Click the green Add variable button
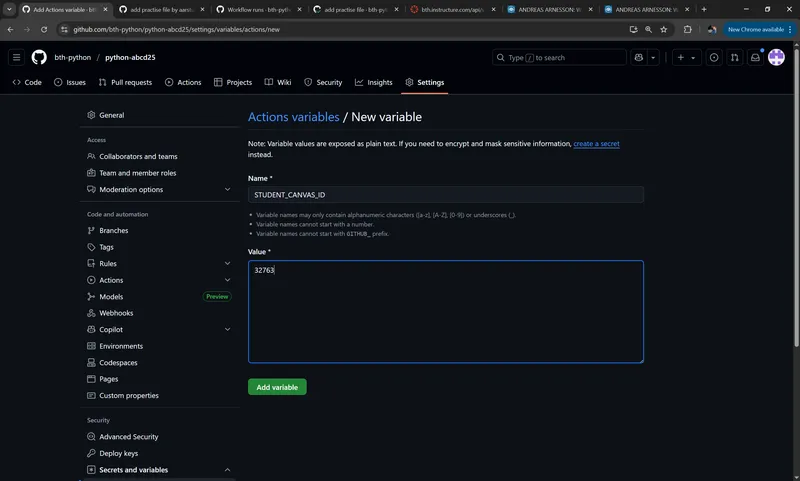This screenshot has width=800, height=481. pyautogui.click(x=277, y=387)
